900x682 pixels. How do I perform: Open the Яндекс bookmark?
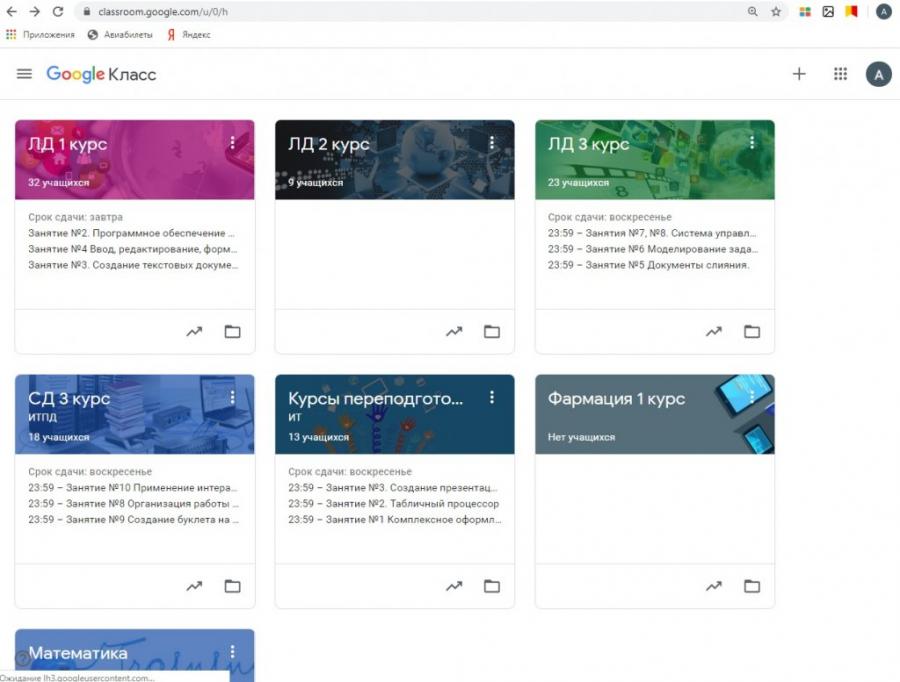pos(189,34)
